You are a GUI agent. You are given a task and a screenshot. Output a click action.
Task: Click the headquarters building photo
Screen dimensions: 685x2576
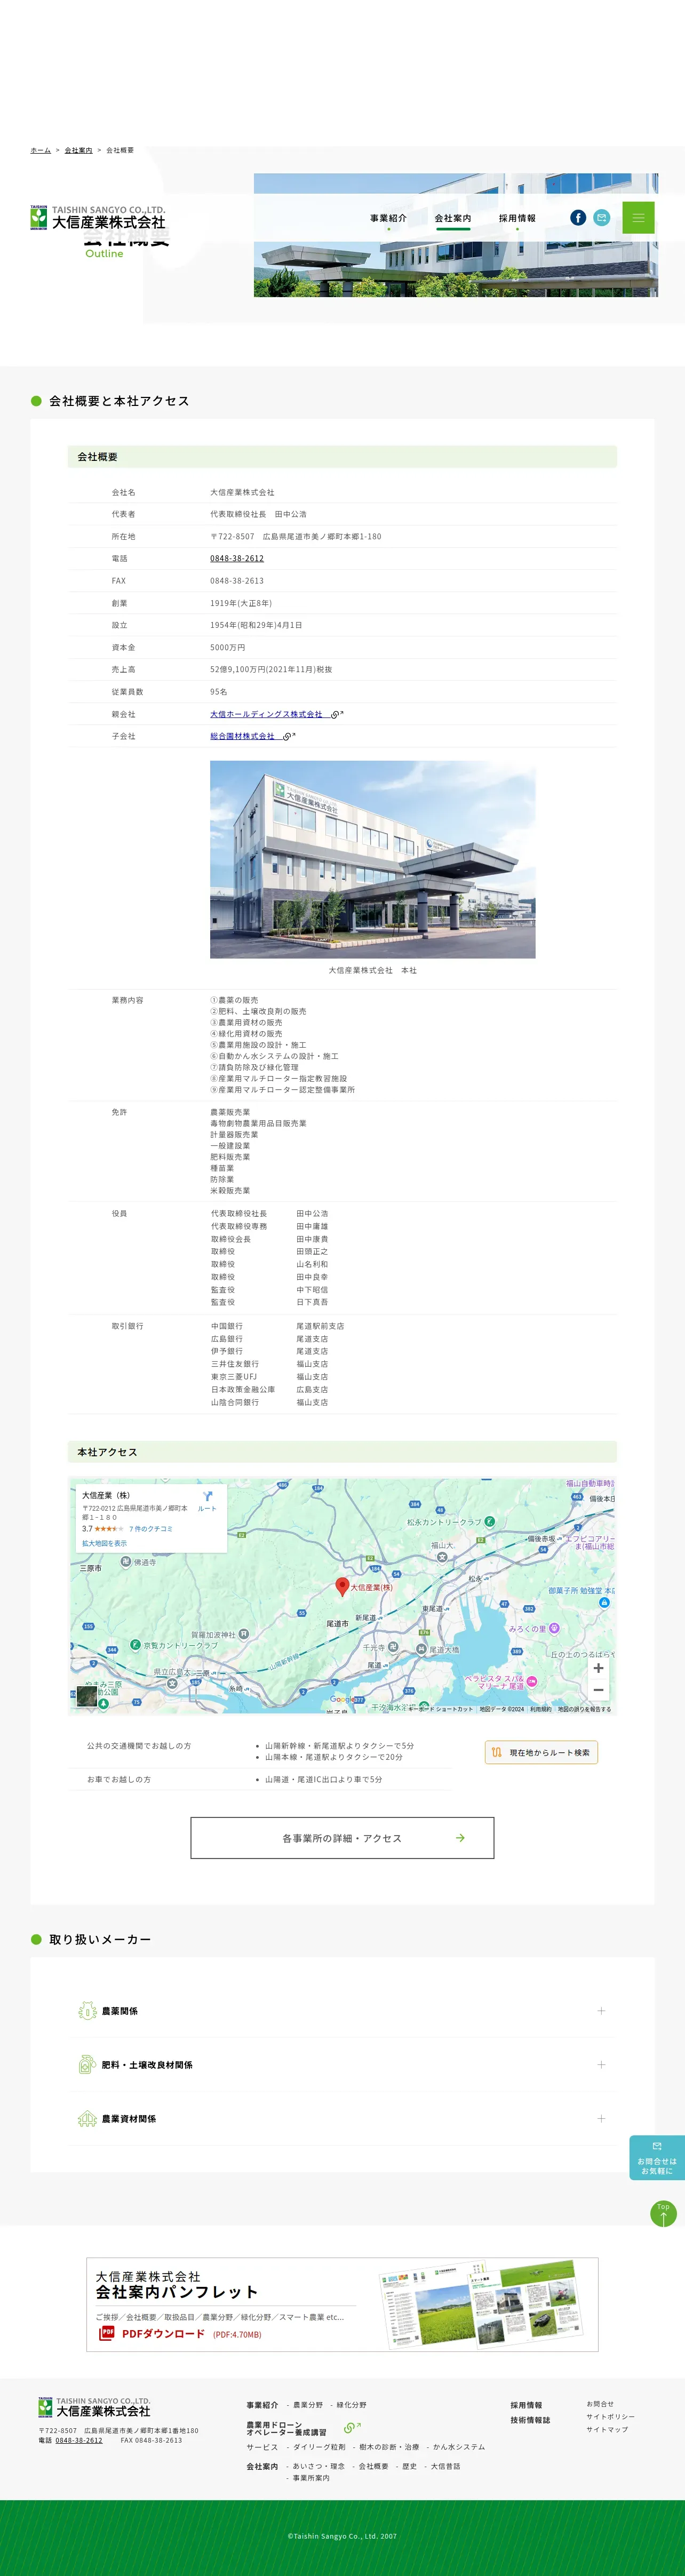(372, 859)
